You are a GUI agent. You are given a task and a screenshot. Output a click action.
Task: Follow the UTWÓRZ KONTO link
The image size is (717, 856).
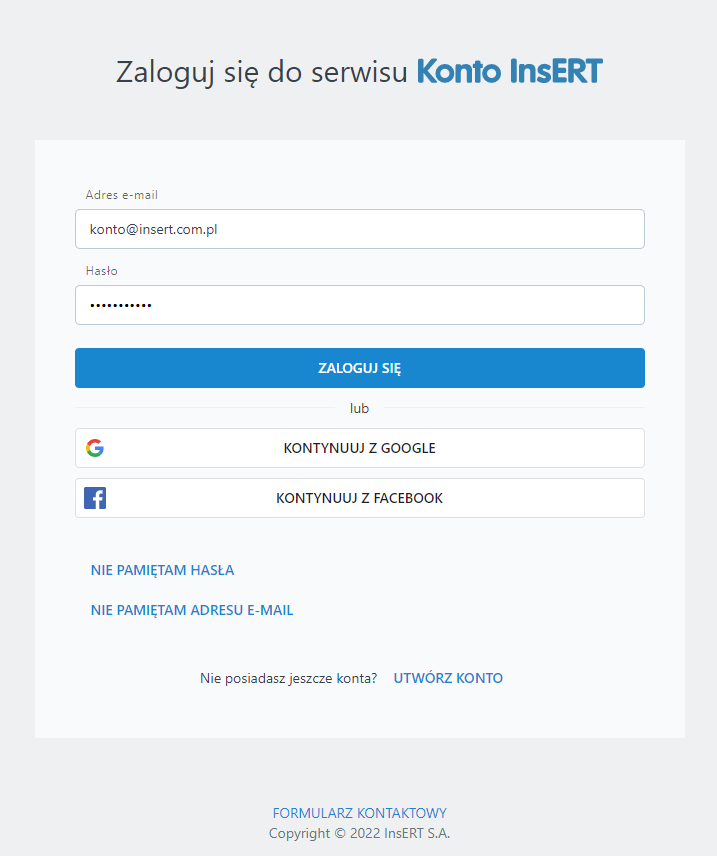[x=448, y=678]
